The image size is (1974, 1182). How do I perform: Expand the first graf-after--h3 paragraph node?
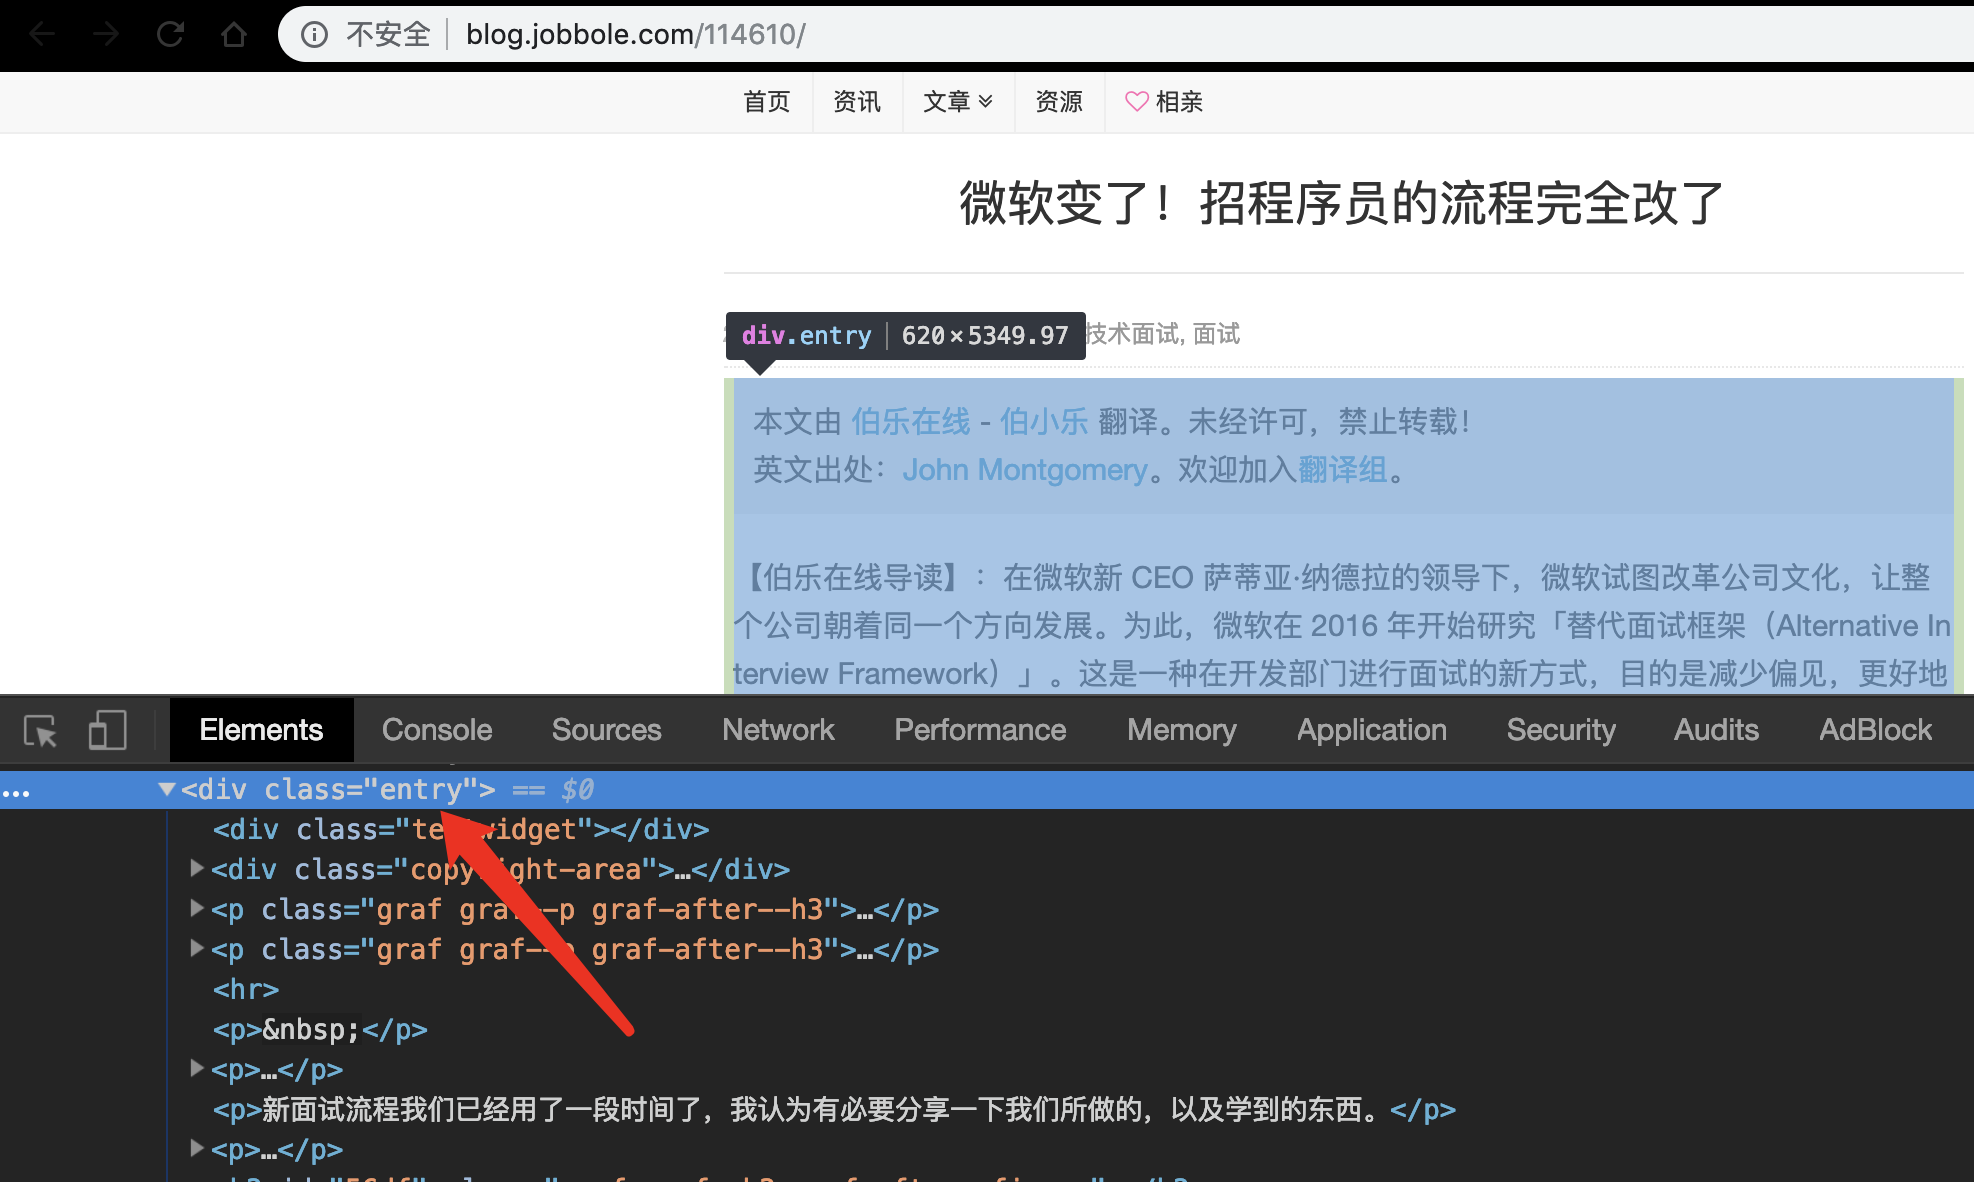[197, 908]
